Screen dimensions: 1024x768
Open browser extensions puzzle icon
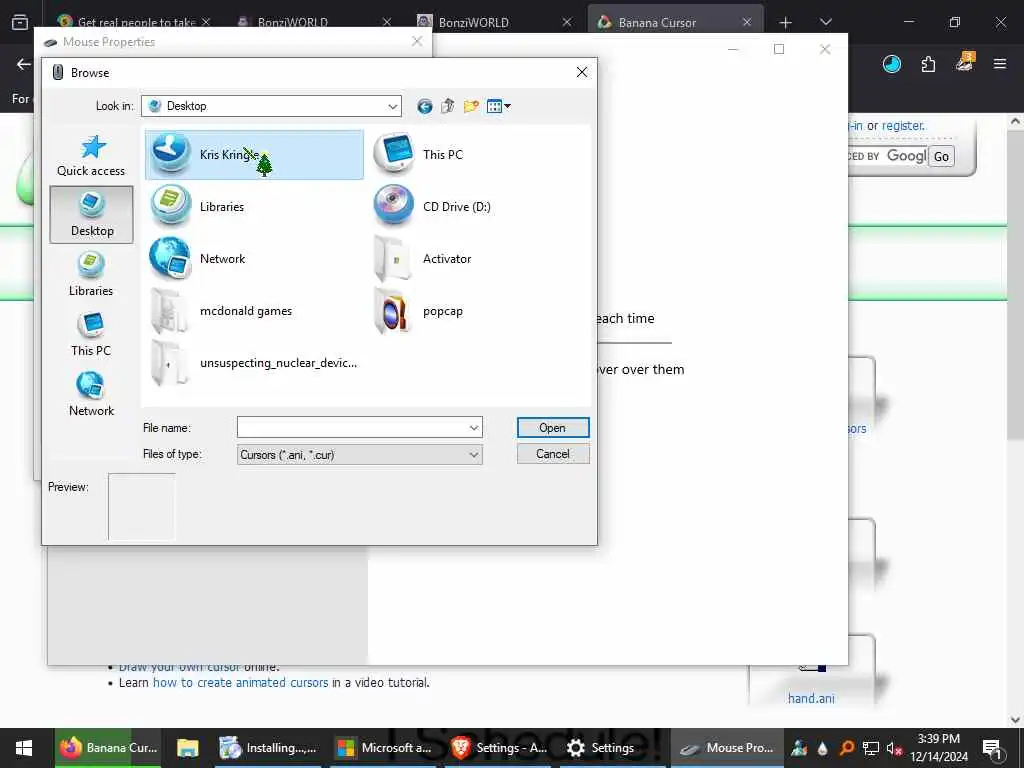point(928,64)
